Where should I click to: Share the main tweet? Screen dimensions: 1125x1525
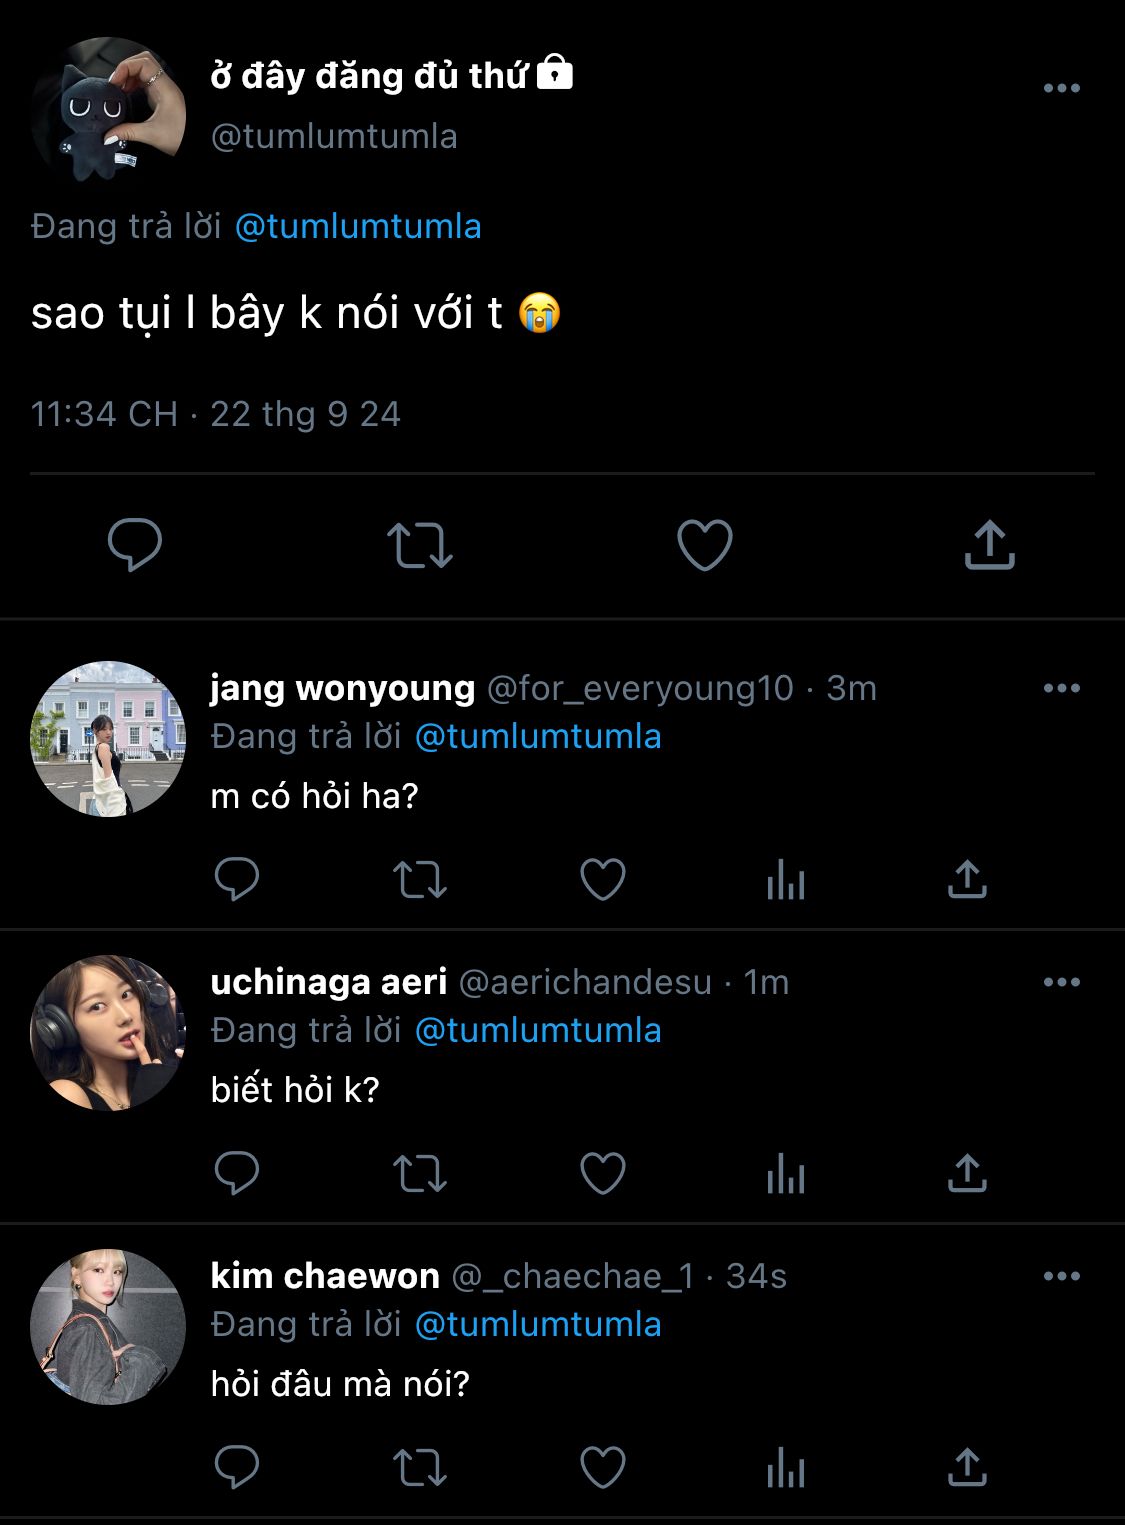point(989,545)
